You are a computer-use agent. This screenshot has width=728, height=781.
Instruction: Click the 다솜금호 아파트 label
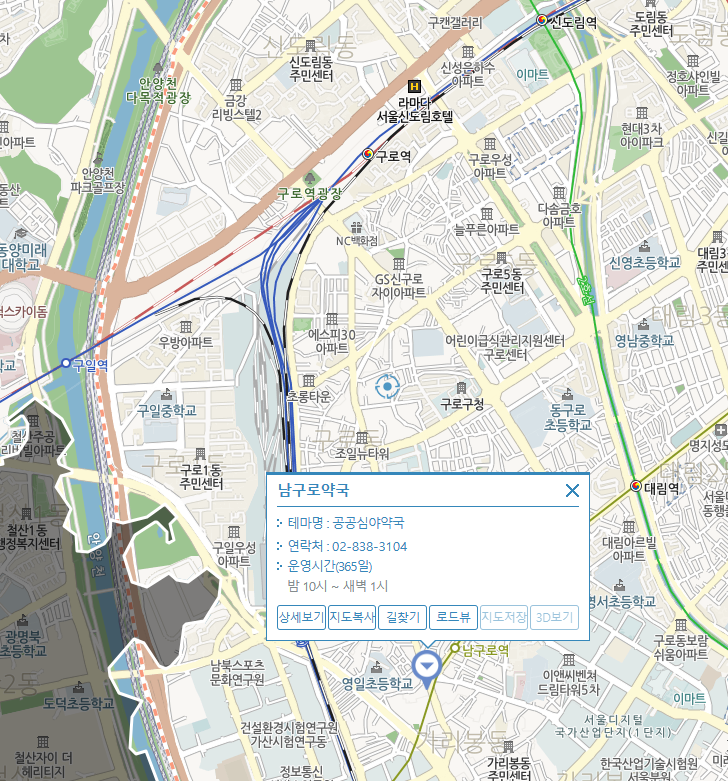559,215
